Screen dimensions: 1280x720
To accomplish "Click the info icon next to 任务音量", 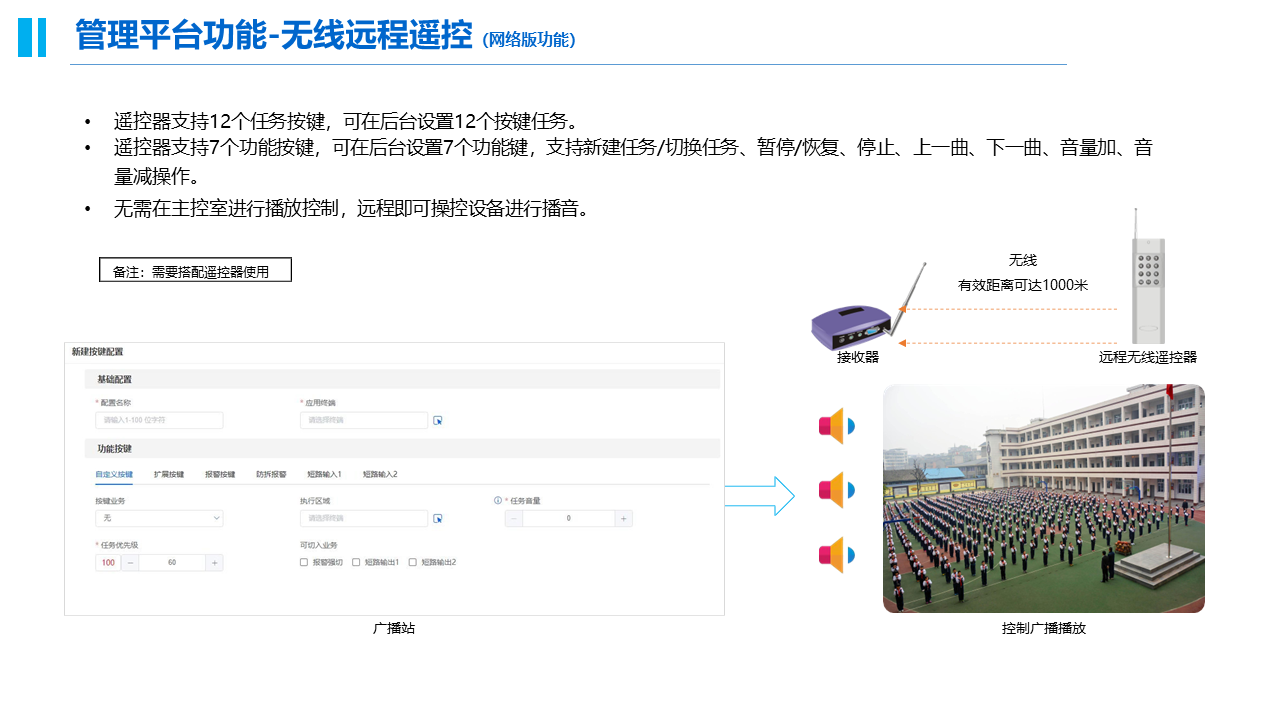I will coord(497,501).
